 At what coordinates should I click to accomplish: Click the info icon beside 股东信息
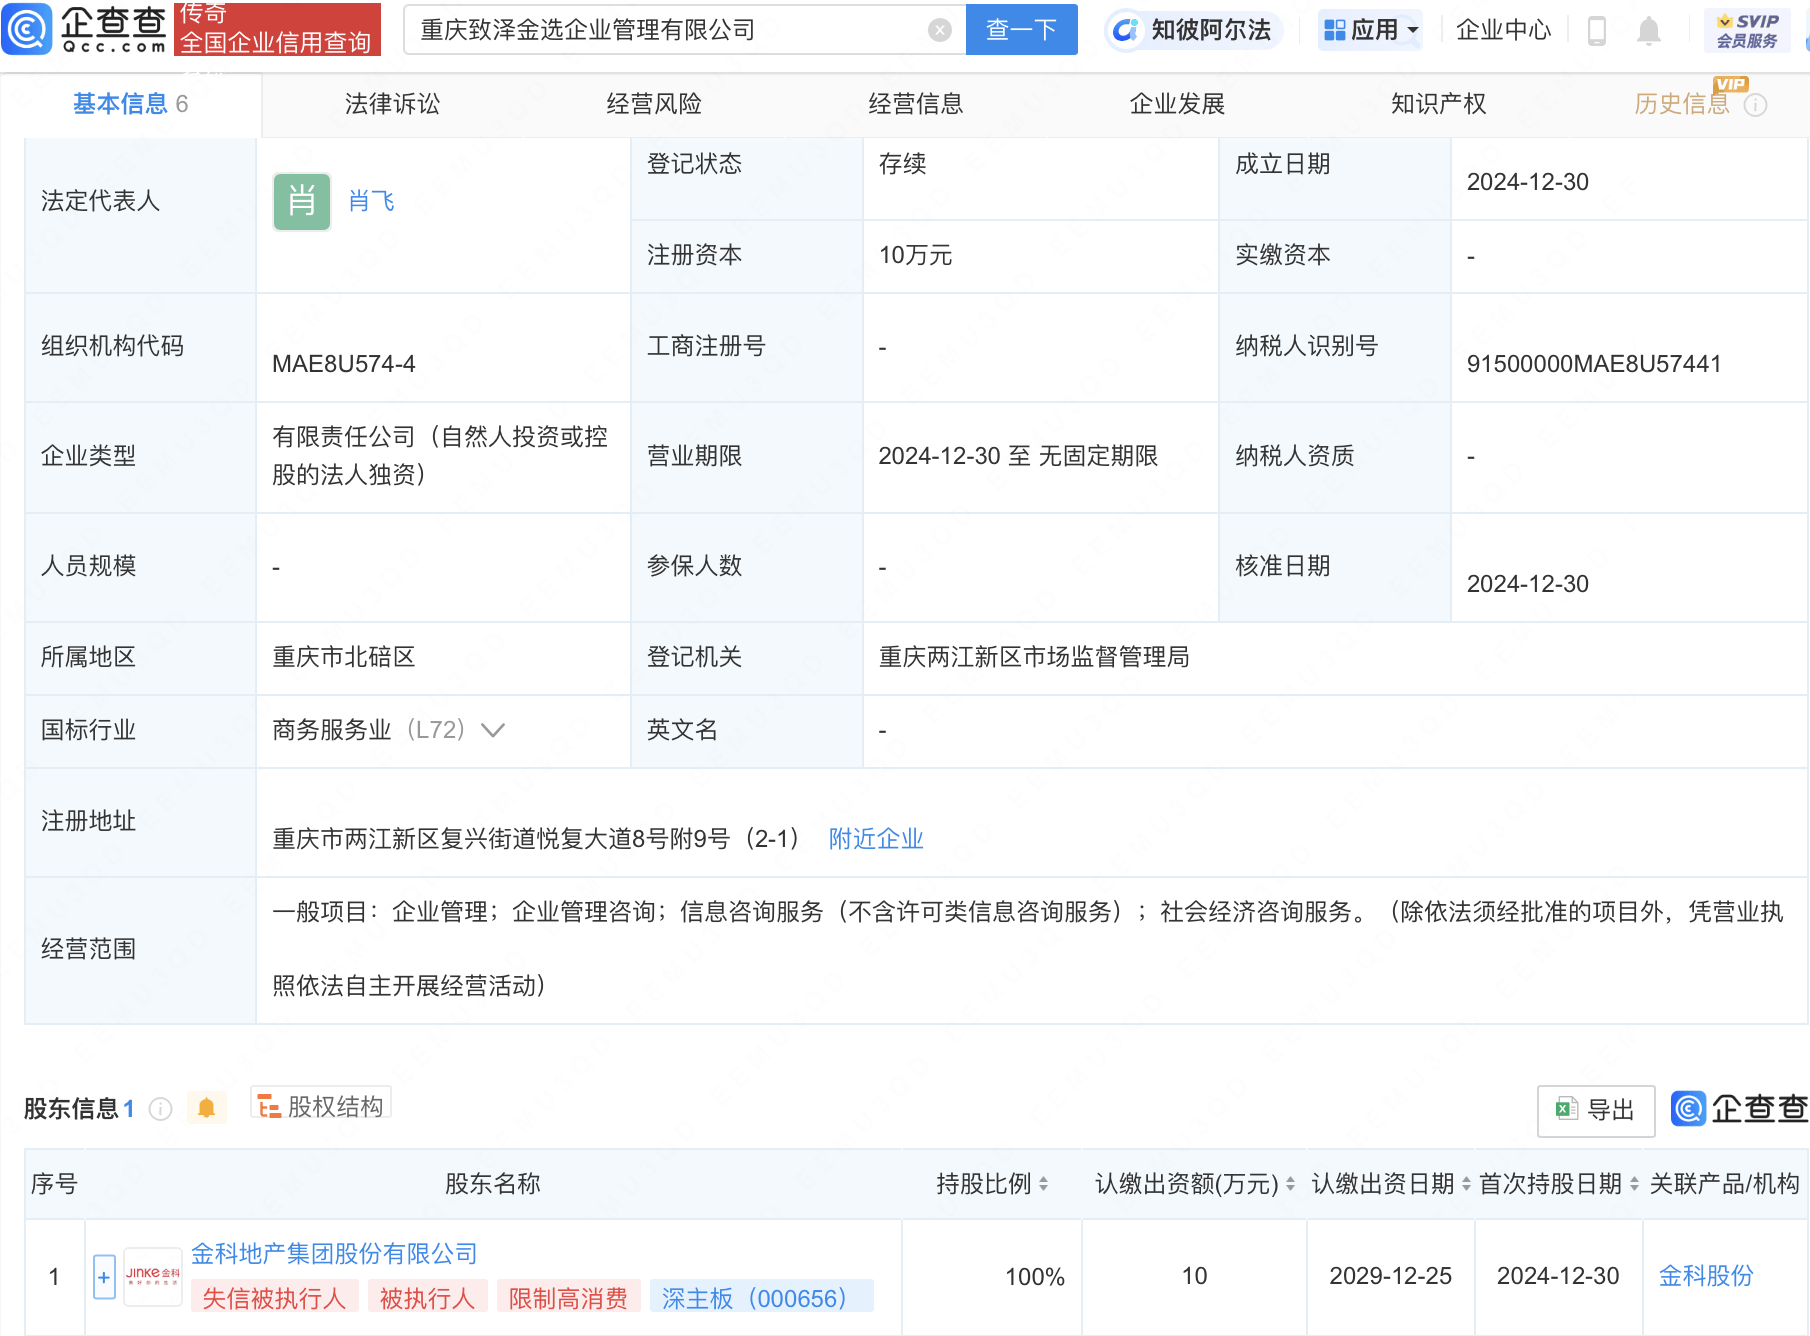tap(161, 1109)
